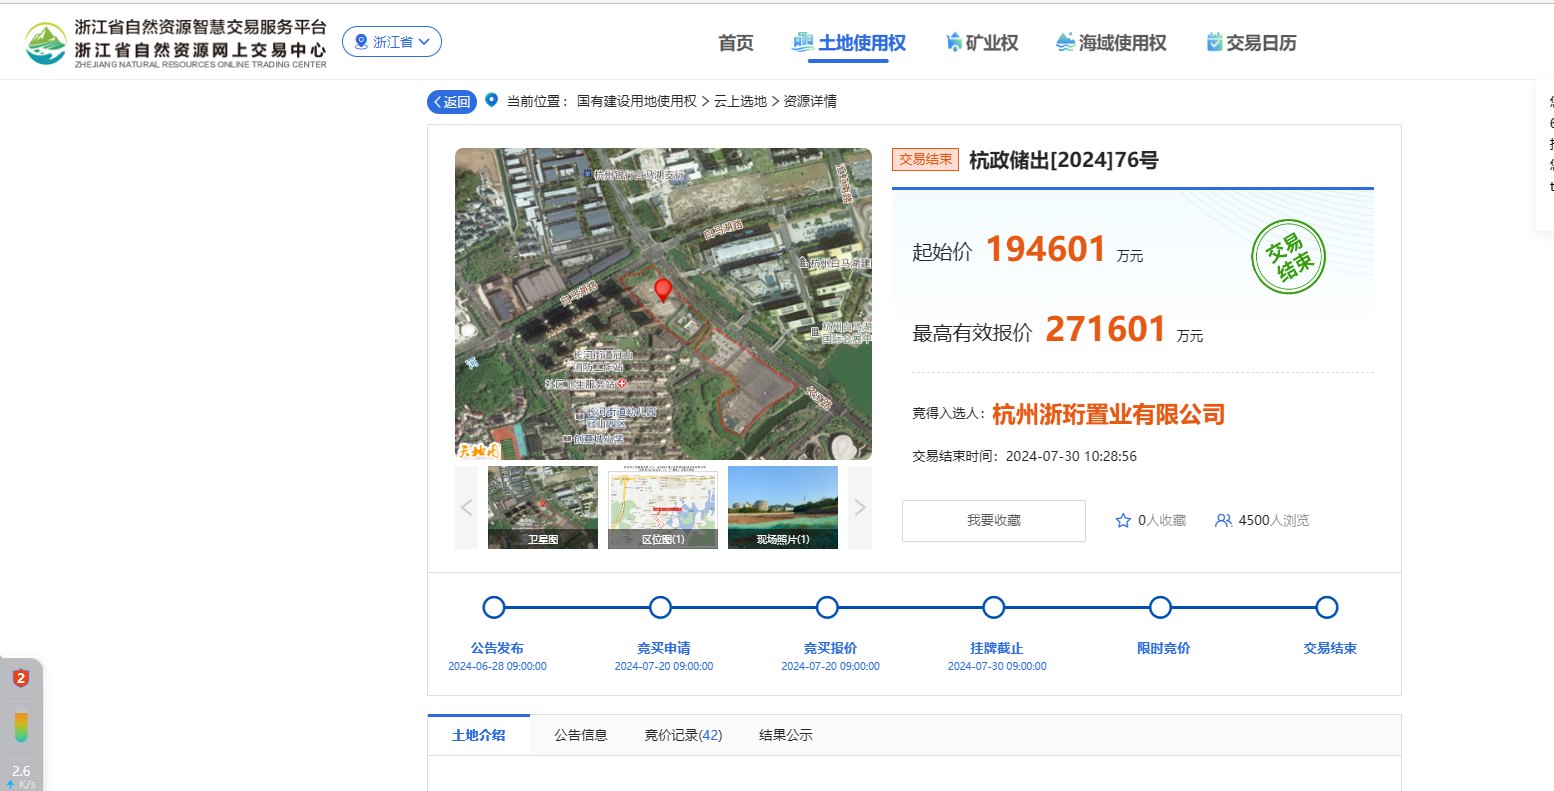Open the 矿业权 navigation item
The image size is (1554, 791).
point(982,43)
